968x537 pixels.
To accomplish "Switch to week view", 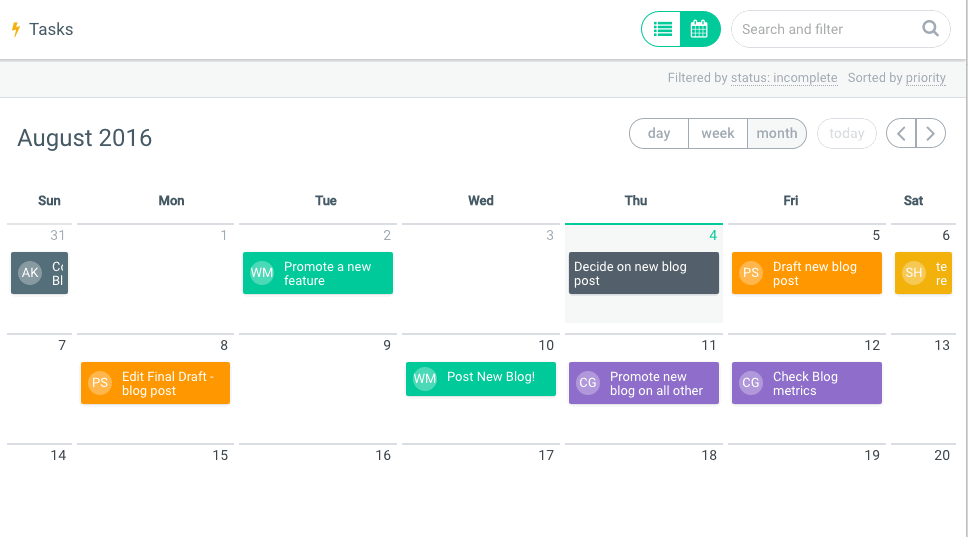I will pyautogui.click(x=718, y=133).
